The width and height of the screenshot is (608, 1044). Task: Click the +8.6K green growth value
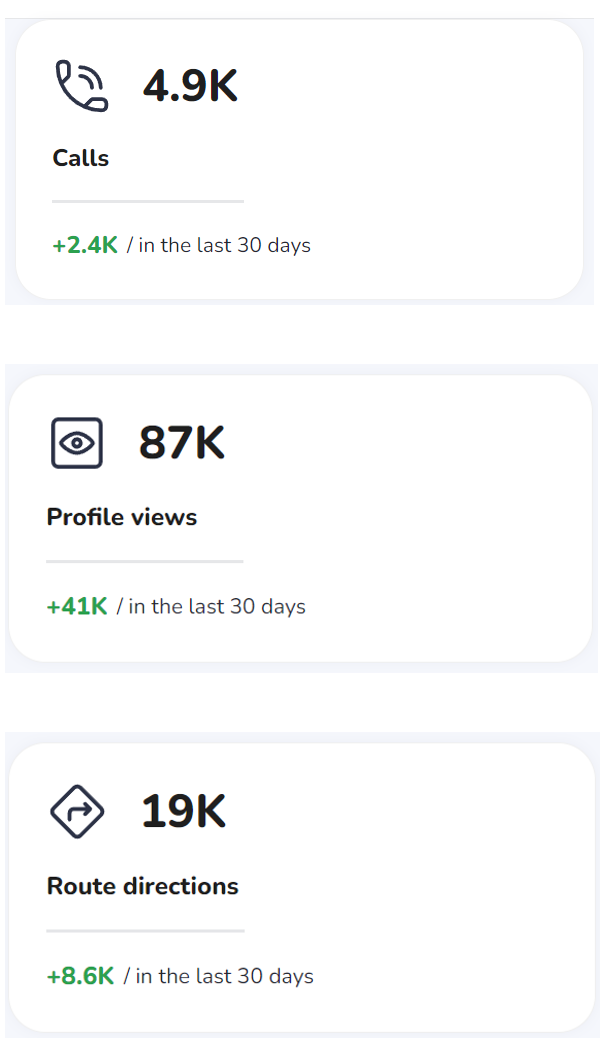(x=81, y=975)
